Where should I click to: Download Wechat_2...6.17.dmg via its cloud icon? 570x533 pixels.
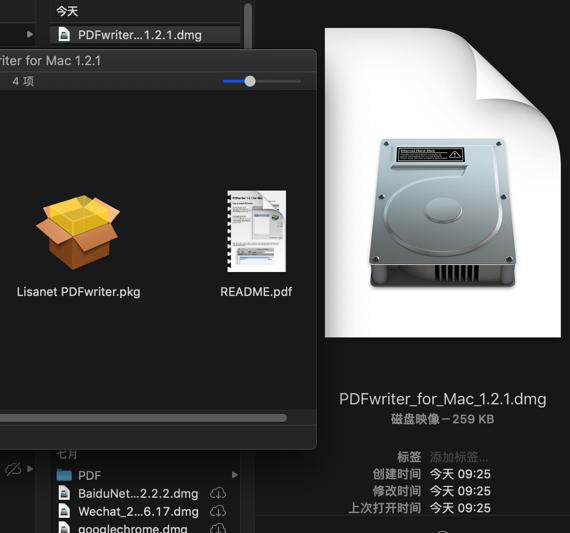[x=218, y=511]
